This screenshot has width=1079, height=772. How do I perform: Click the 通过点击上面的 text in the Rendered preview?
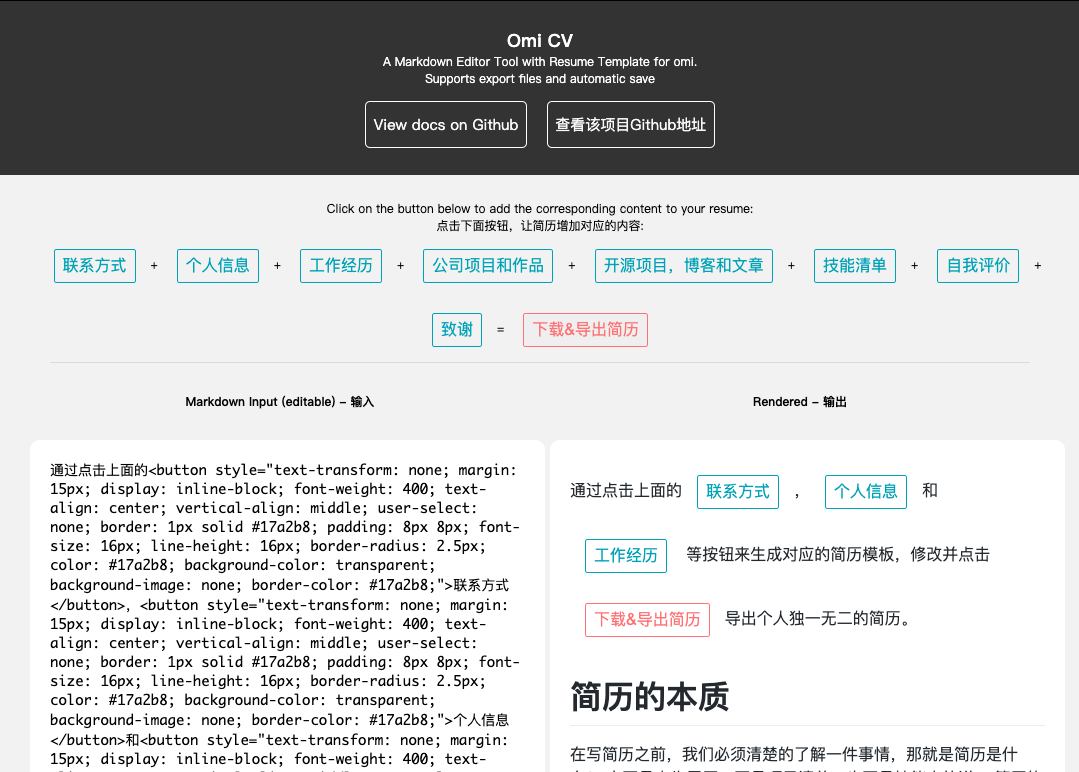(x=626, y=491)
